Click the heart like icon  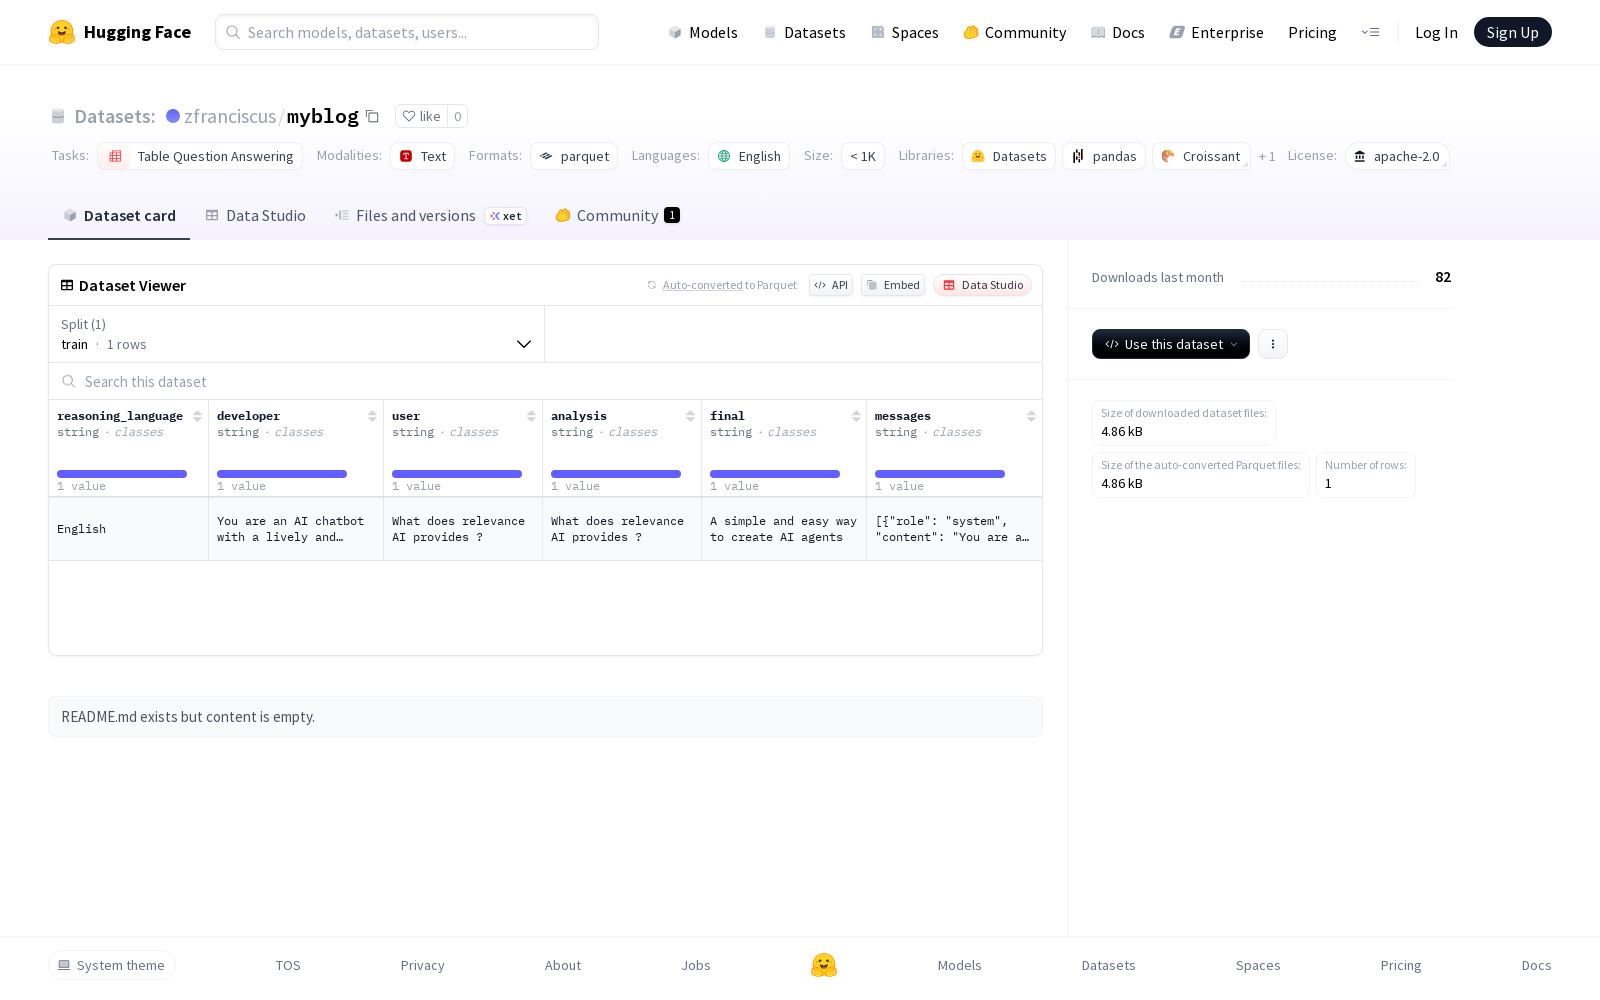408,116
